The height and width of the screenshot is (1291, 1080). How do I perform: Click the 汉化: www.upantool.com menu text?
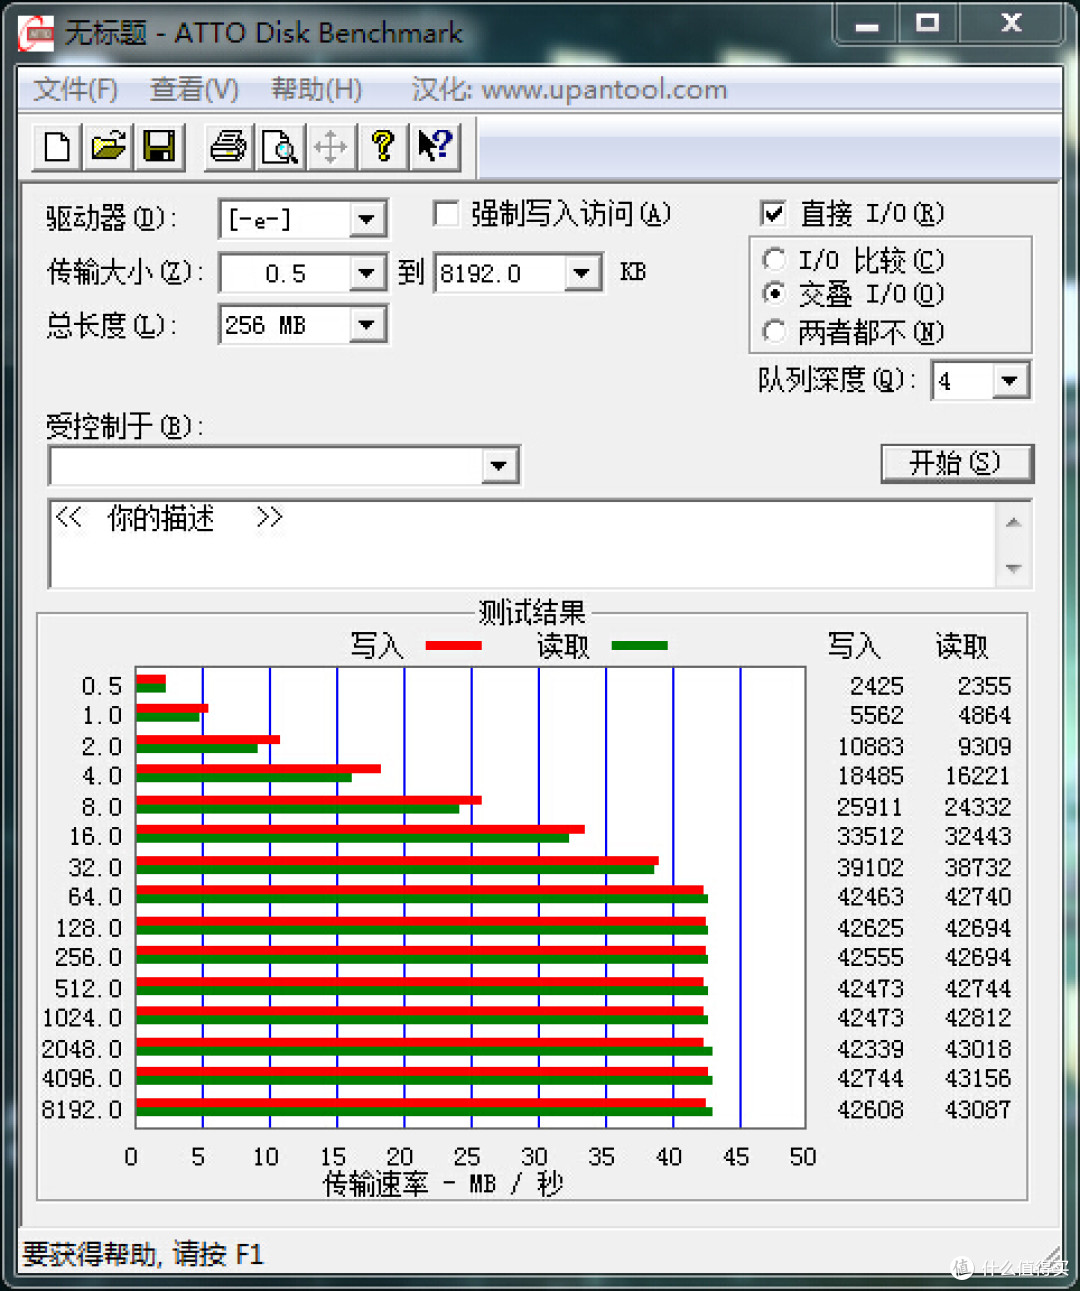[x=569, y=90]
